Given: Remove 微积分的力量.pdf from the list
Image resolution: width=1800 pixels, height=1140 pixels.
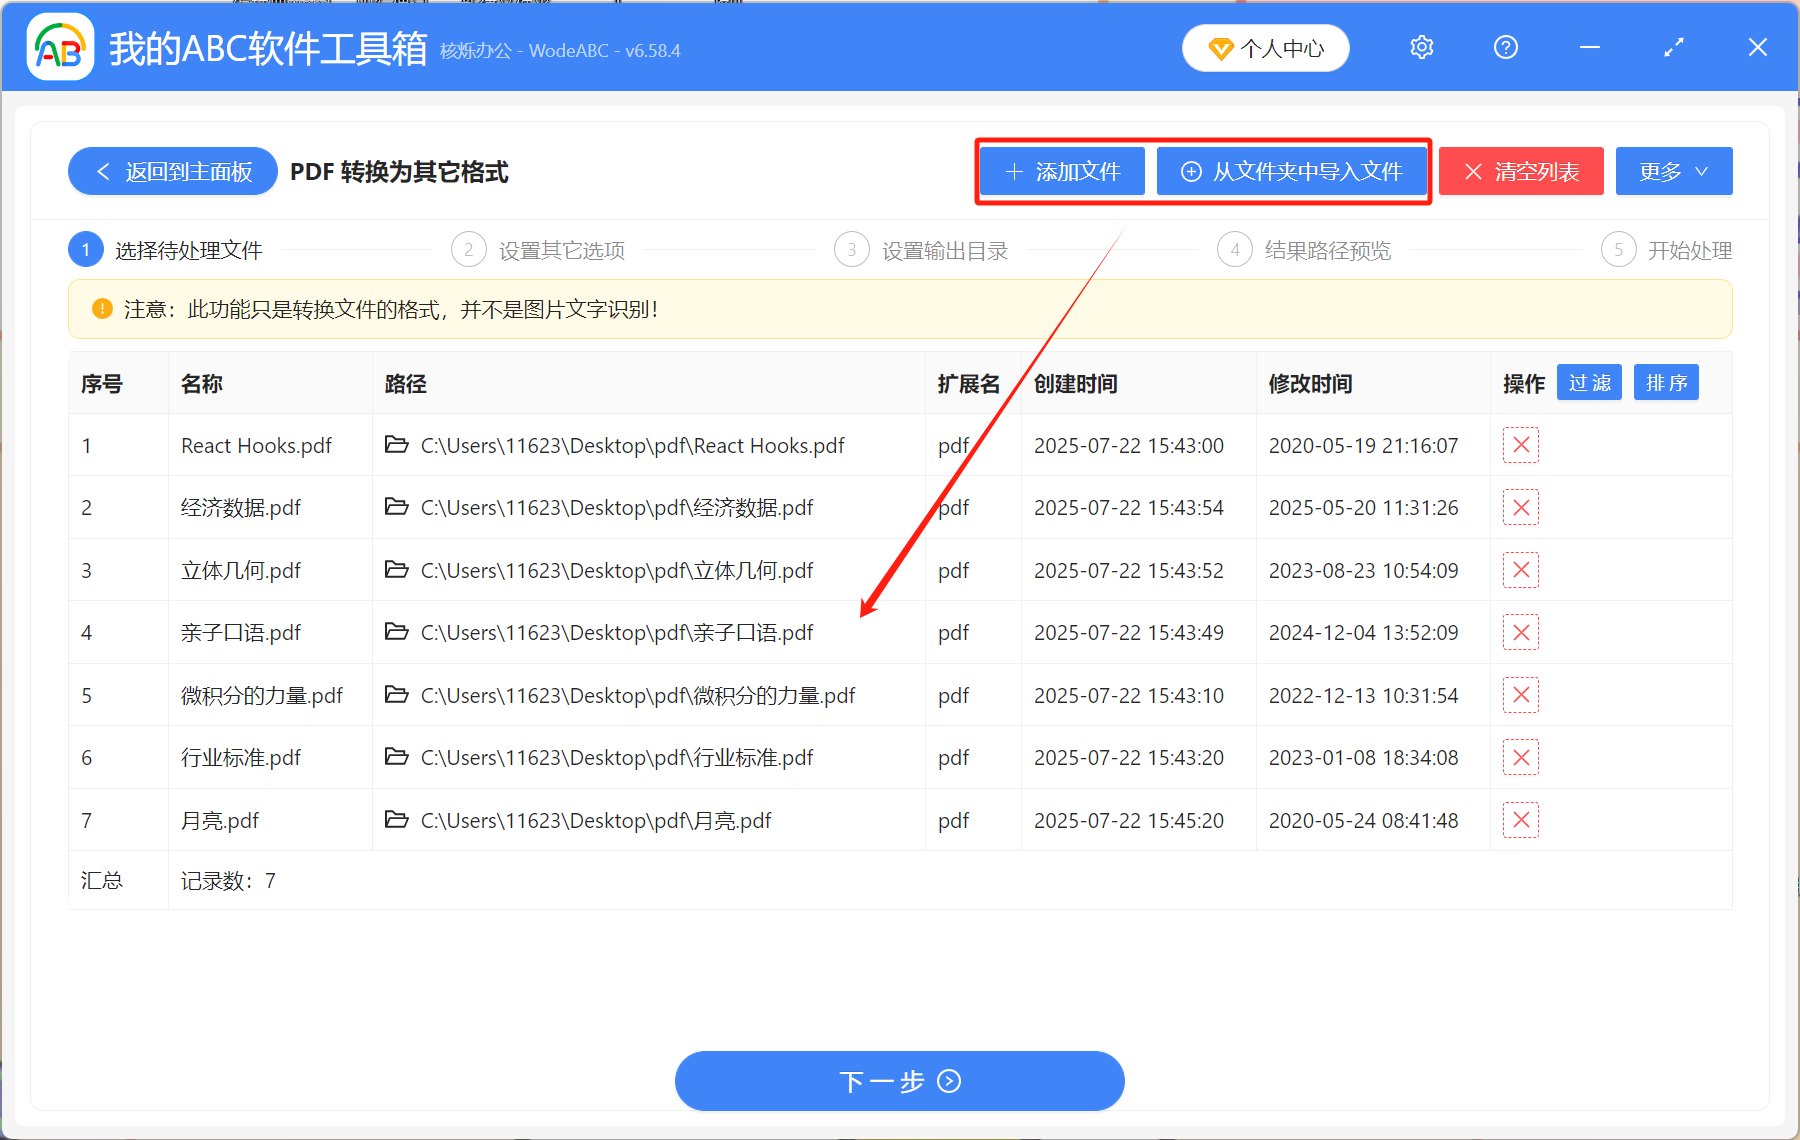Looking at the screenshot, I should pos(1521,695).
